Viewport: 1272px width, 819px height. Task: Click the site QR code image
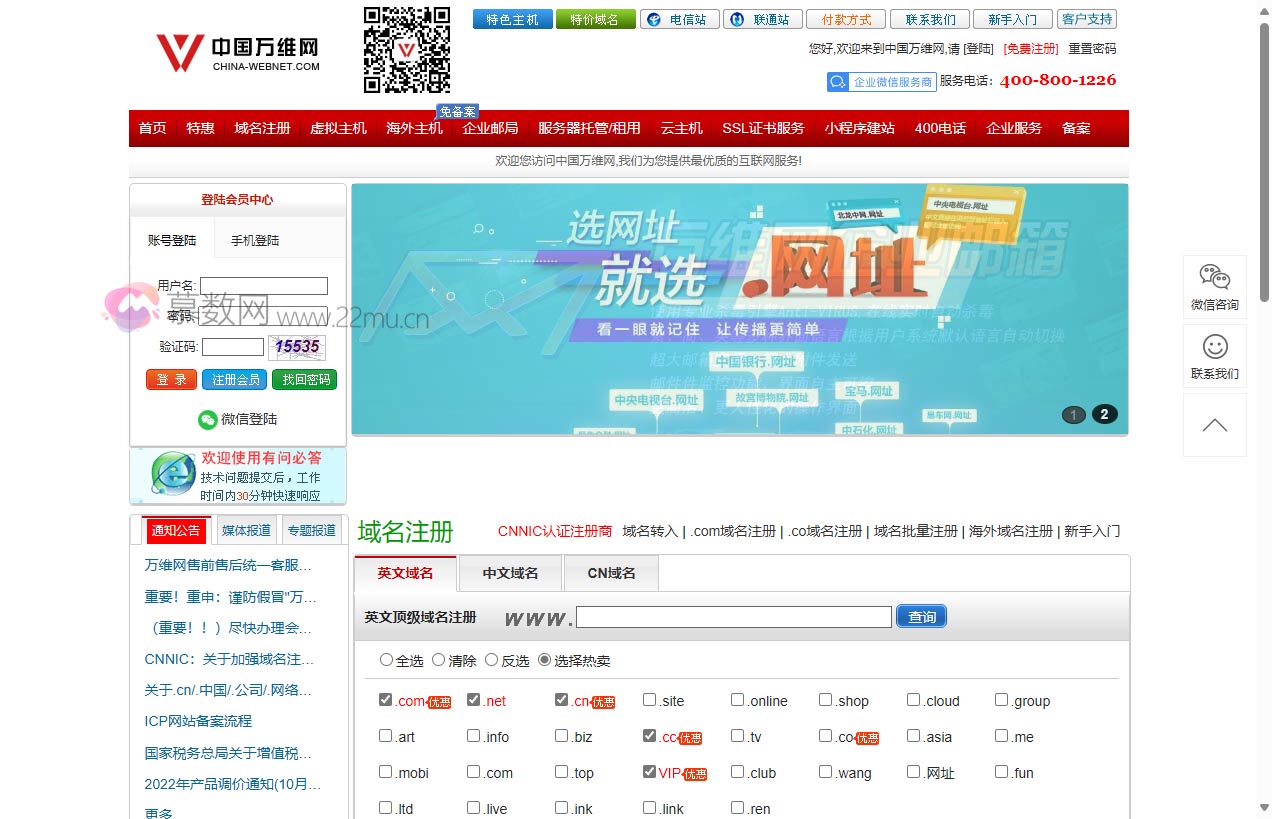[406, 48]
